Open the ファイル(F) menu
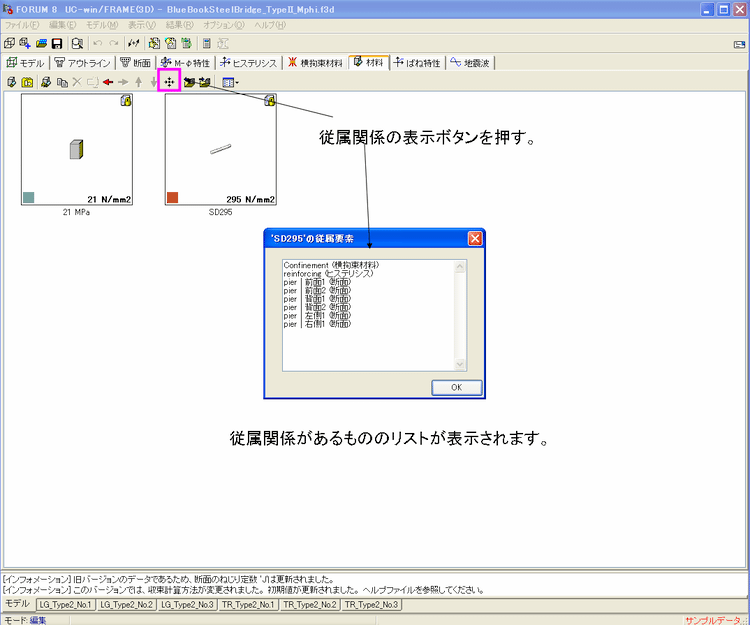This screenshot has width=750, height=625. coord(22,25)
